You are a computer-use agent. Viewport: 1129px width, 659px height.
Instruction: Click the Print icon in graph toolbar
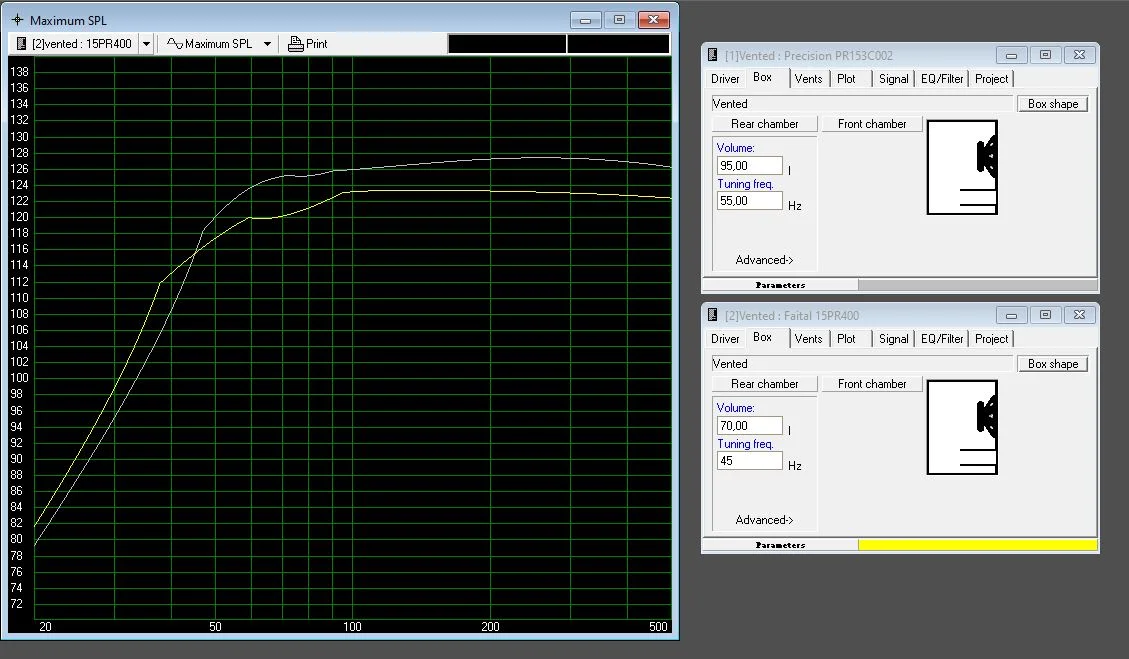[x=296, y=44]
